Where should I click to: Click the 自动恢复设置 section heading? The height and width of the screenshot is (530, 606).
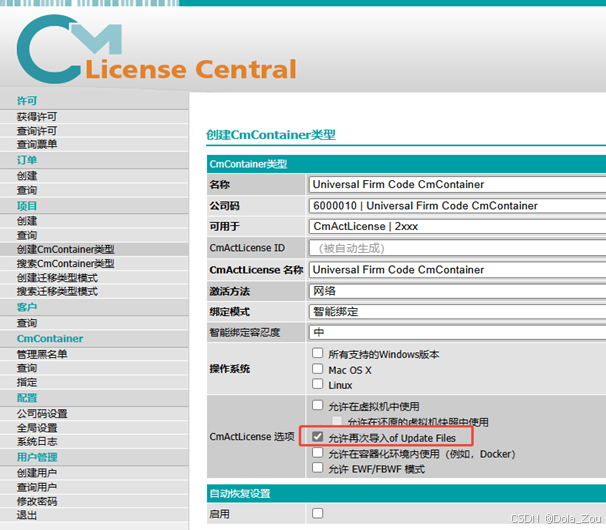240,494
